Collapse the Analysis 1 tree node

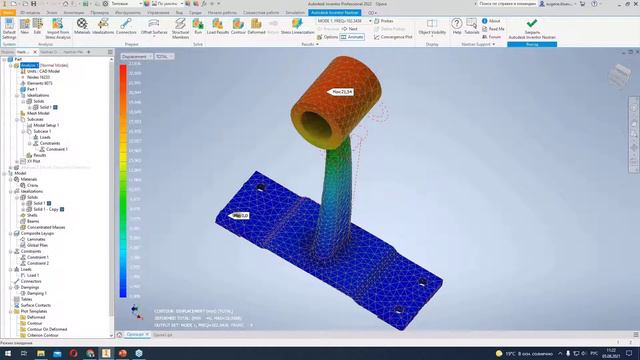tap(11, 65)
